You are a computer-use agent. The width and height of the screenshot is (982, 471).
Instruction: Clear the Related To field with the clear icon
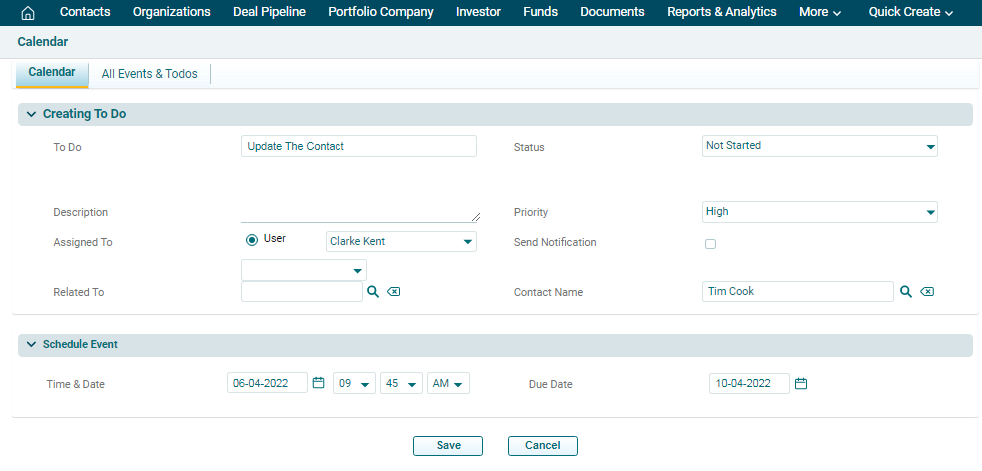click(x=393, y=291)
